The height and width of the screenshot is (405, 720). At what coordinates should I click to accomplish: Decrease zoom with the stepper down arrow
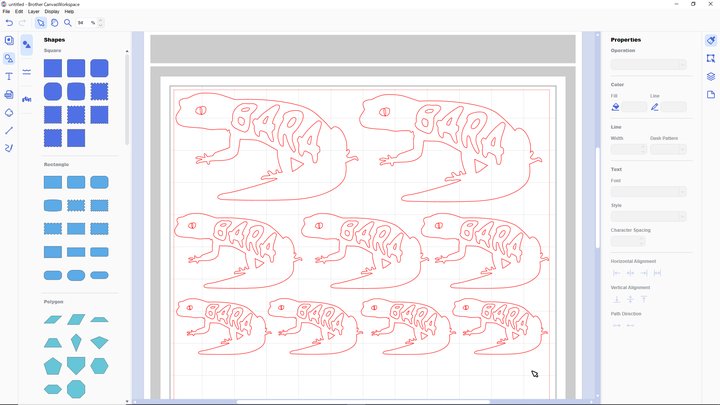101,25
